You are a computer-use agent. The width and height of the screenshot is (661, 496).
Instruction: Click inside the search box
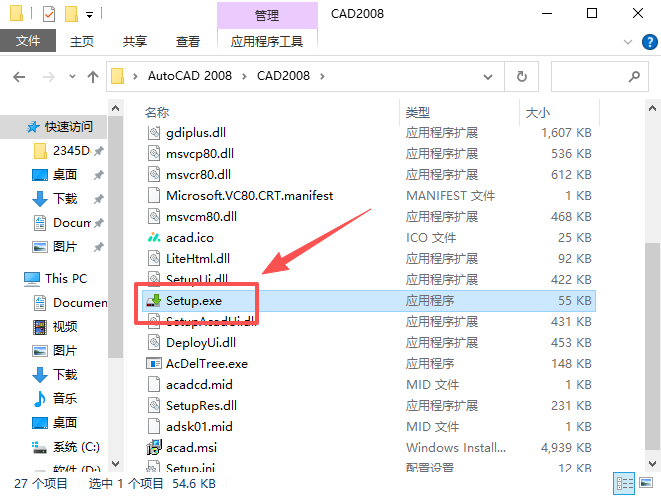tap(590, 76)
